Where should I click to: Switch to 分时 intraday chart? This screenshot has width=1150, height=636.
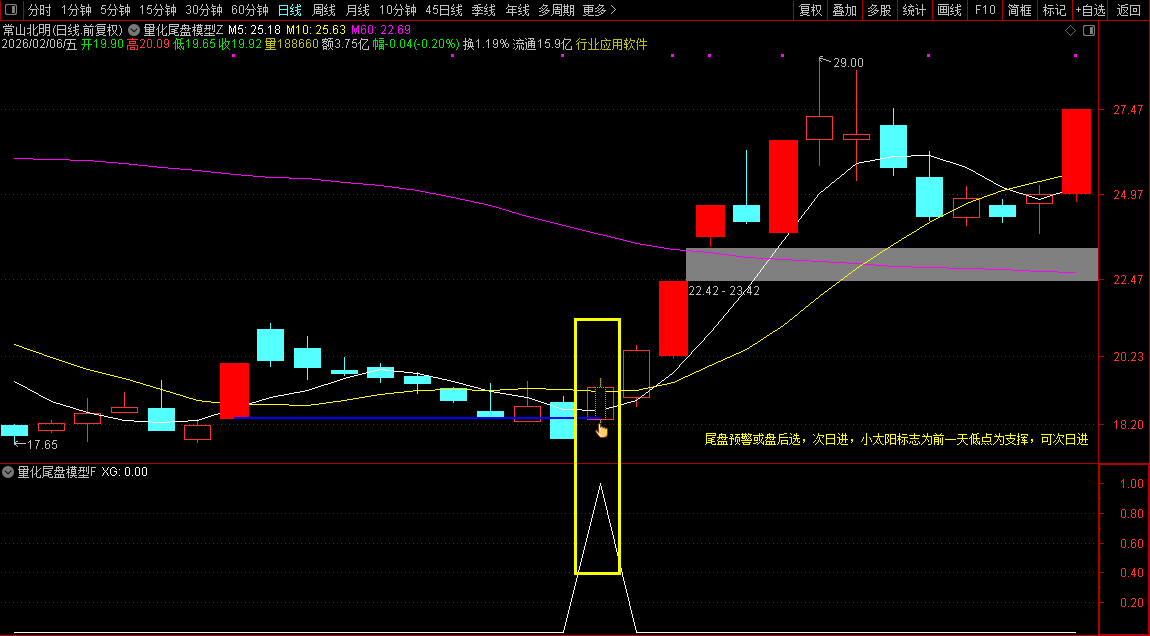[40, 10]
